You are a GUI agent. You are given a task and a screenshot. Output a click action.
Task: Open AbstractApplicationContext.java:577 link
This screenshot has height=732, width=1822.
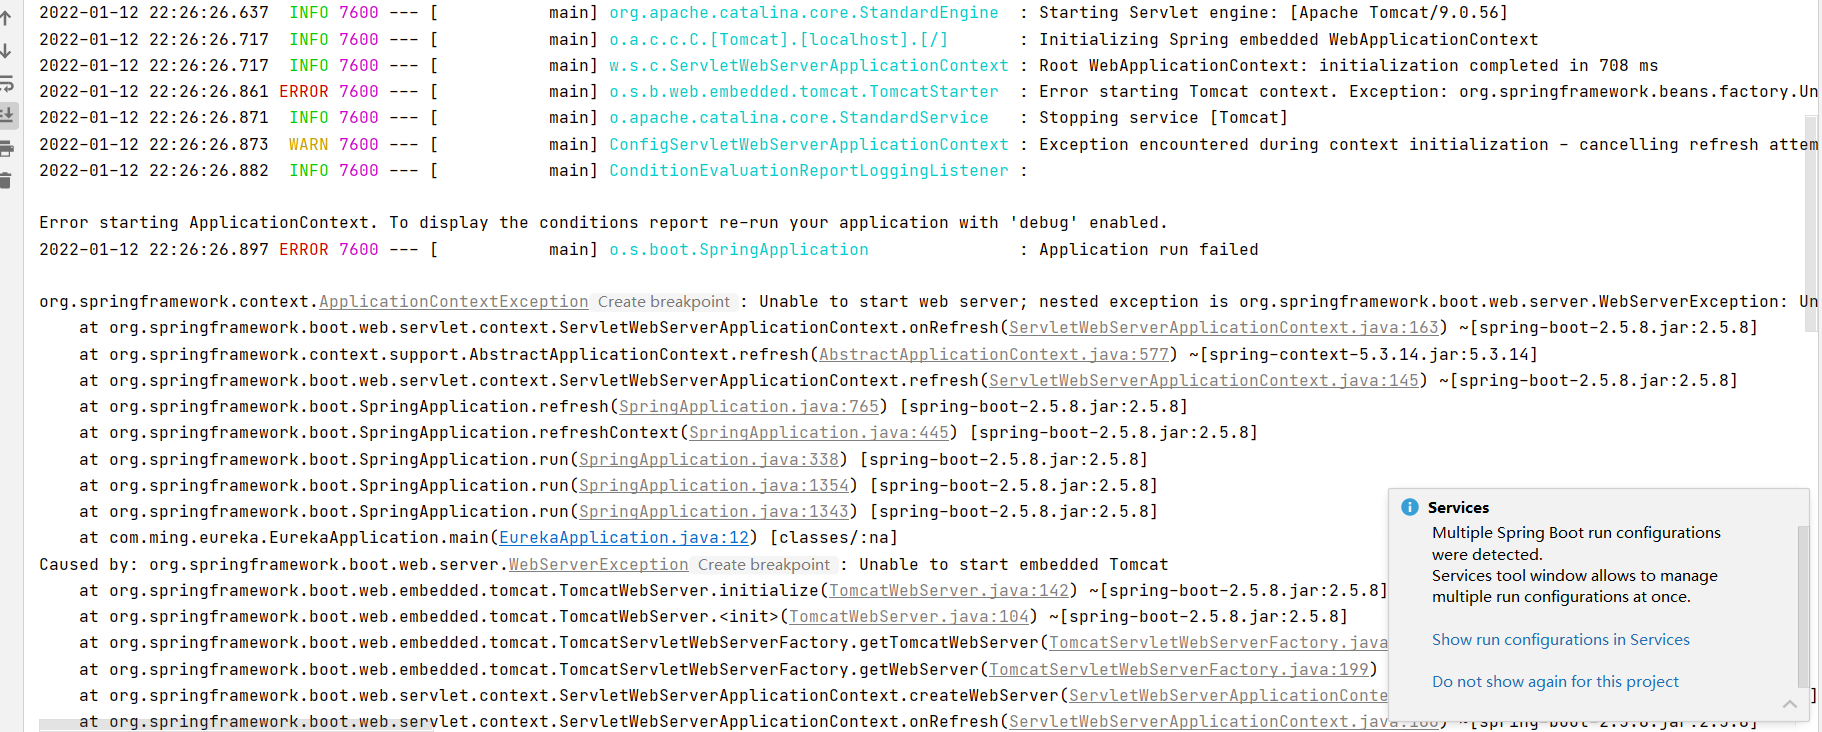coord(994,355)
